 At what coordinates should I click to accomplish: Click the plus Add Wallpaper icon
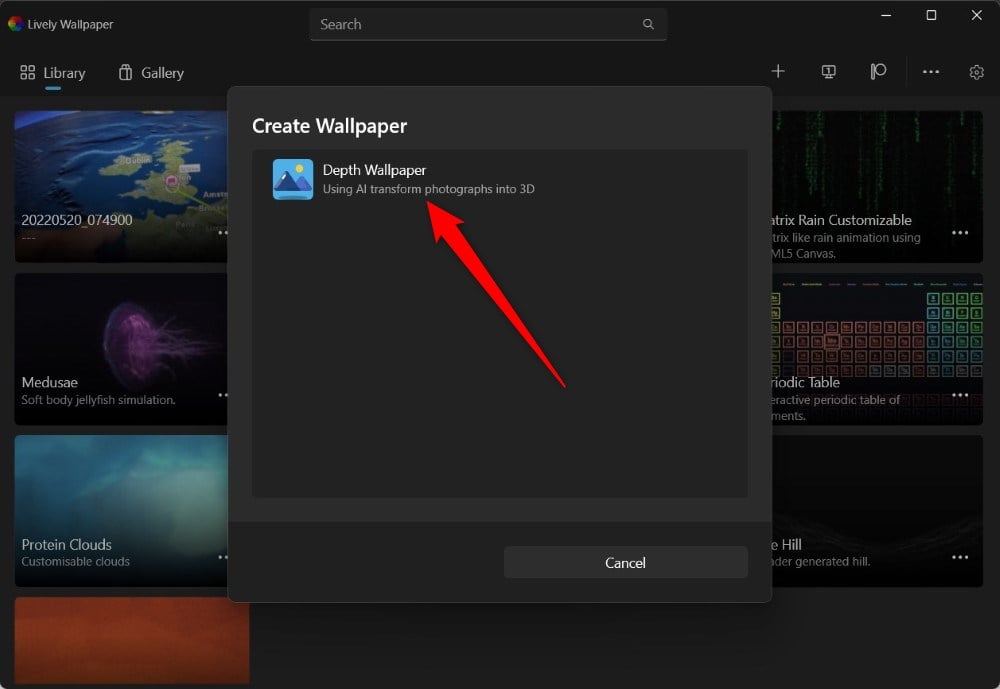coord(778,71)
